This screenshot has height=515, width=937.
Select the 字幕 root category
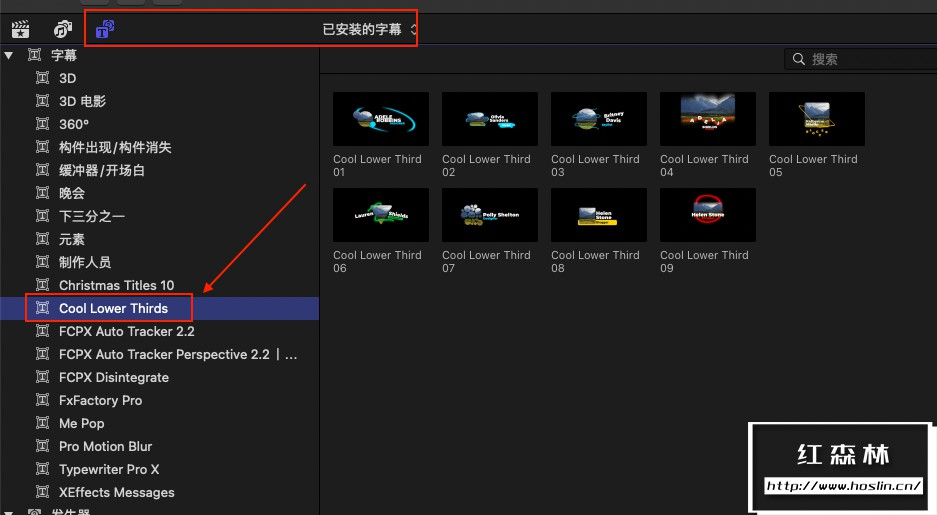(64, 56)
